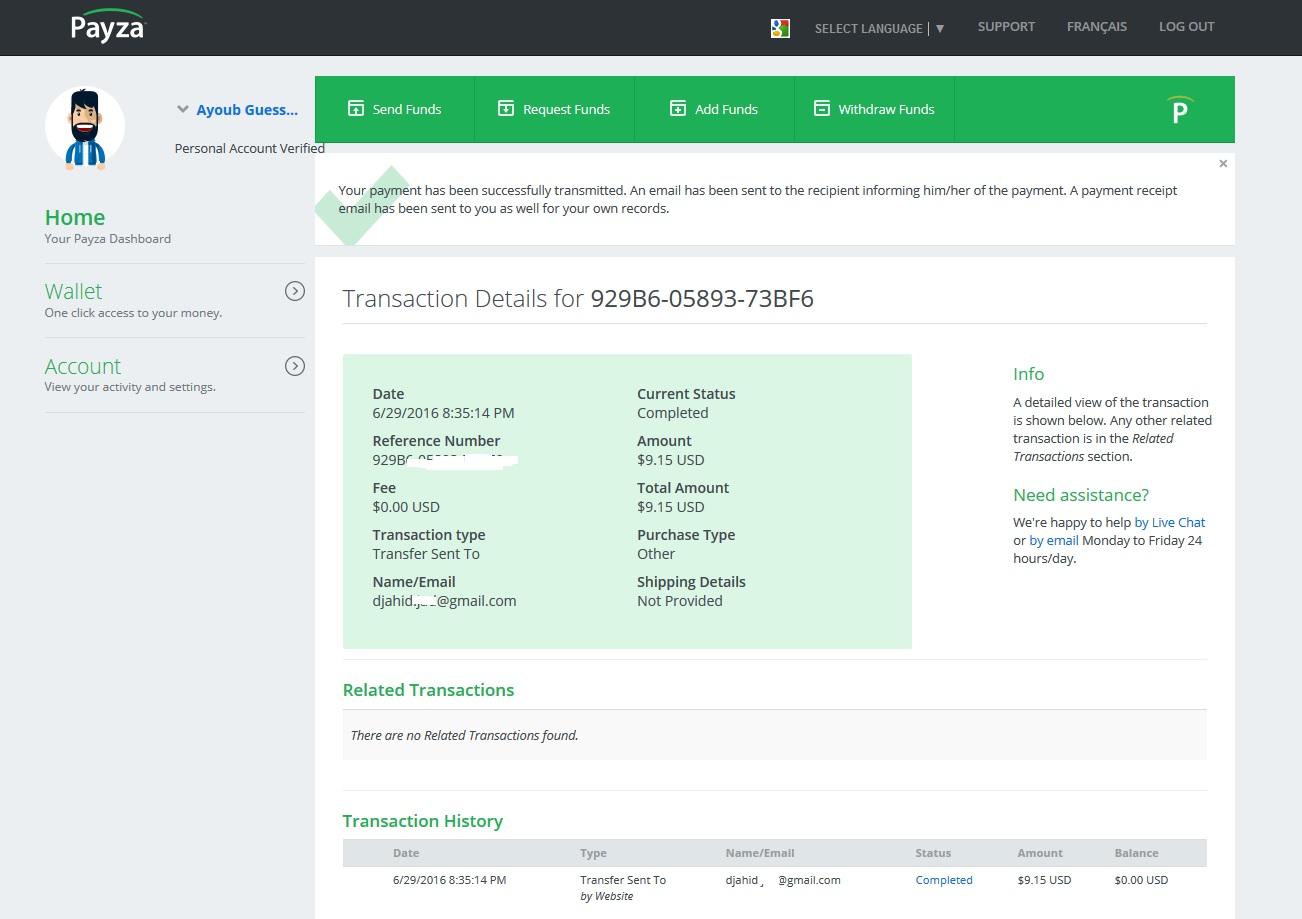This screenshot has width=1302, height=919.
Task: Click the Transfer Sent To history entry
Action: tap(623, 880)
